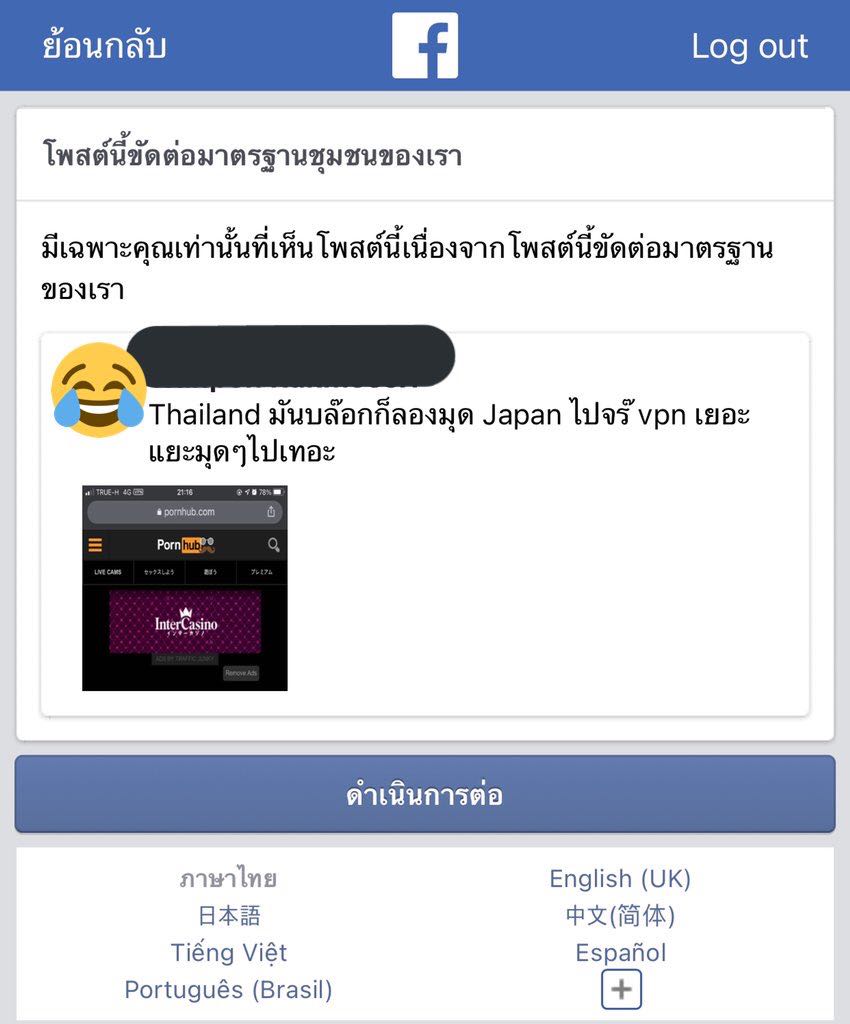Switch language to 日本語
Viewport: 850px width, 1024px height.
pyautogui.click(x=228, y=916)
